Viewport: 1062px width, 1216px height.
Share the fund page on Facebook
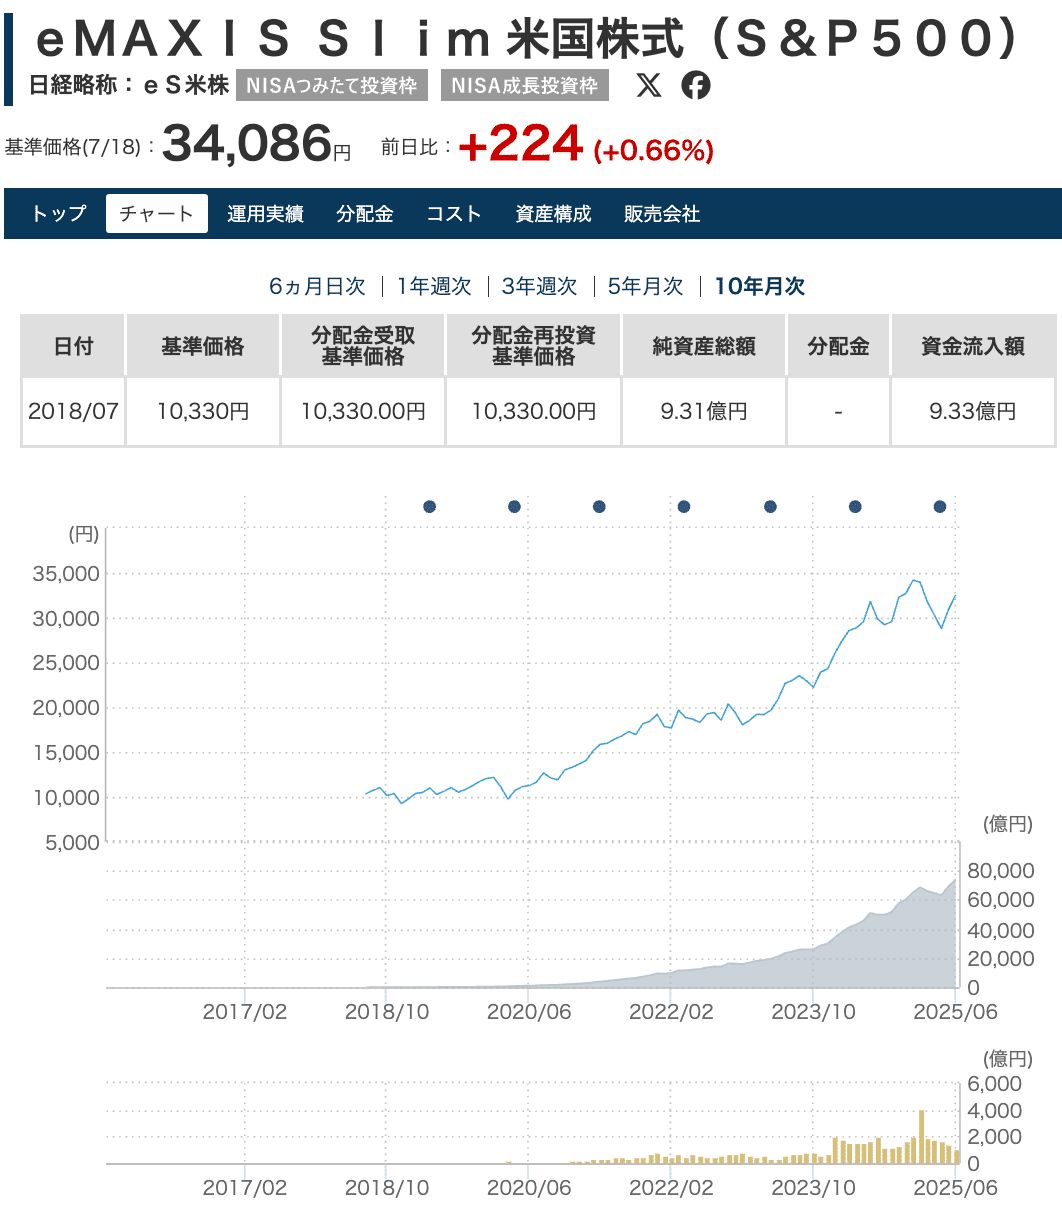696,86
